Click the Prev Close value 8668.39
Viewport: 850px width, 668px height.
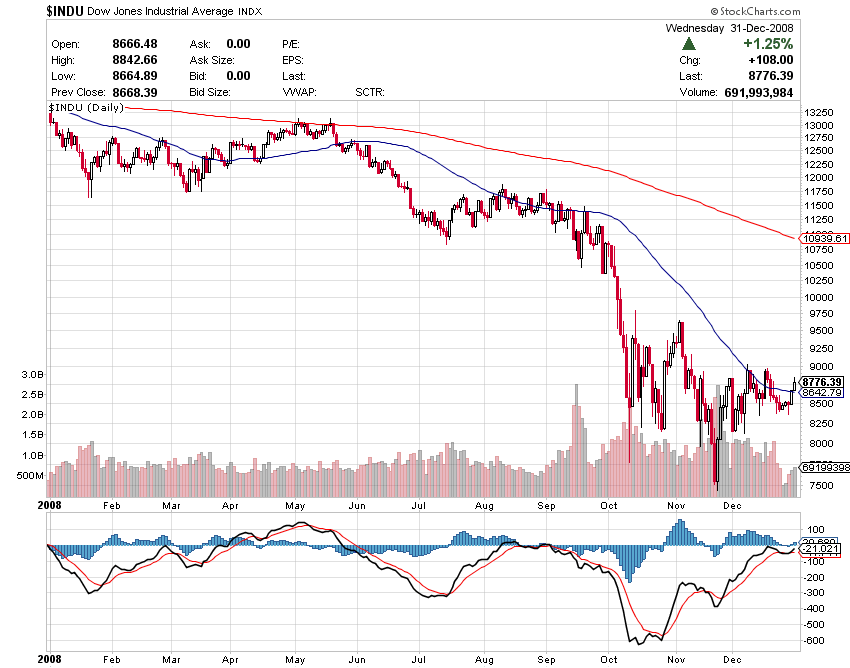[137, 92]
